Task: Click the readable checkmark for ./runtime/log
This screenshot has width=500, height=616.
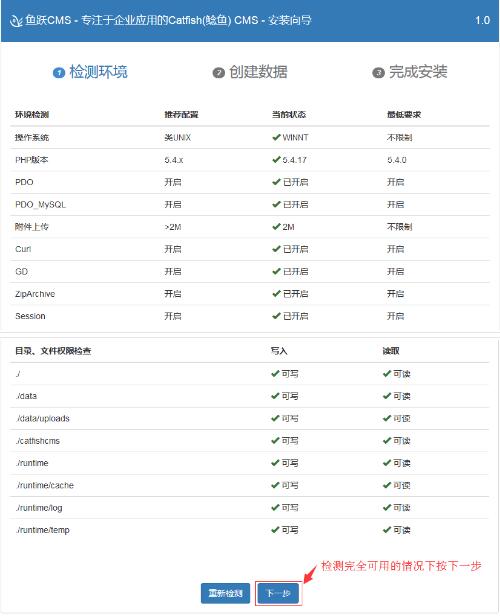Action: point(387,508)
